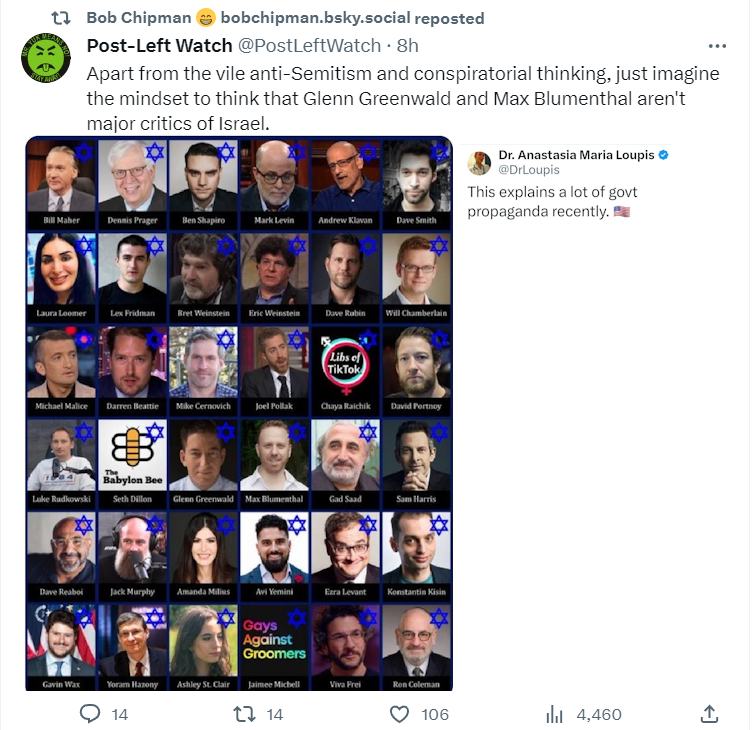Click the reply speech bubble icon
The height and width of the screenshot is (730, 752).
pyautogui.click(x=90, y=714)
